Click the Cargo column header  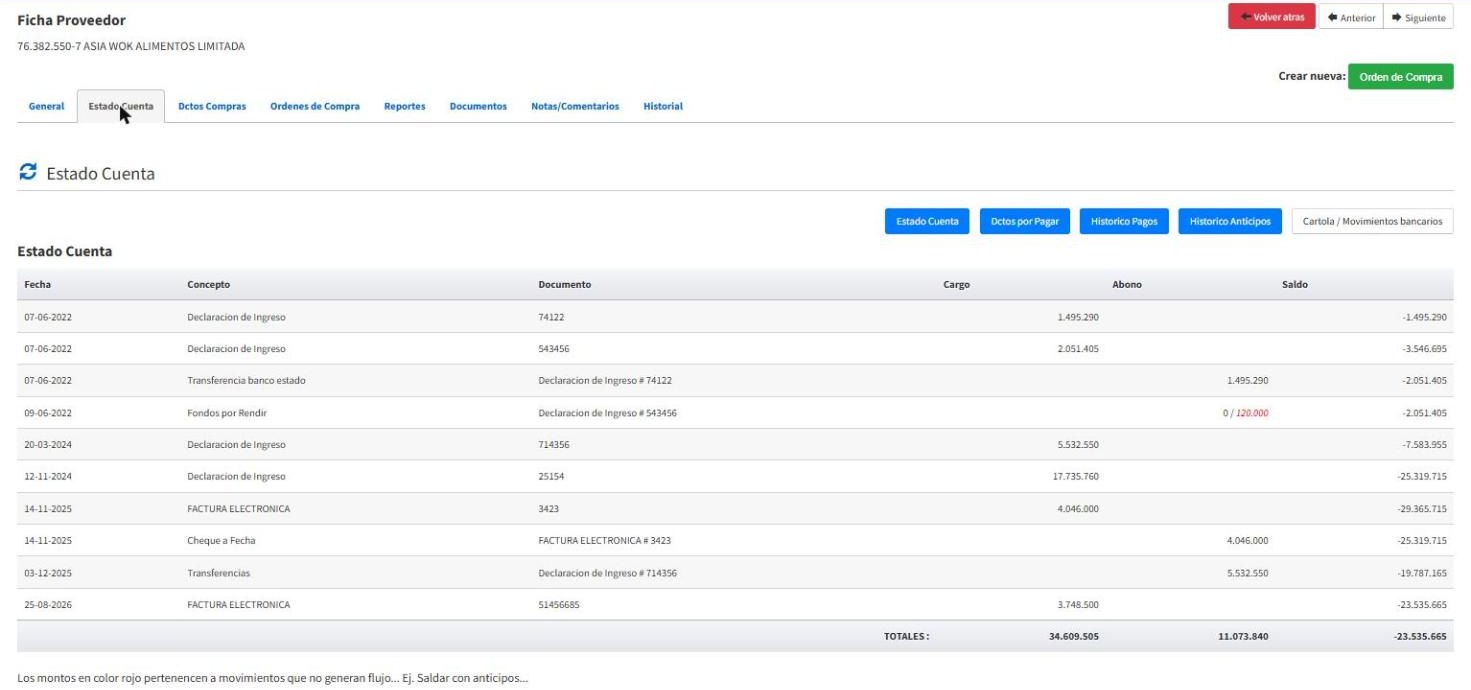[956, 285]
